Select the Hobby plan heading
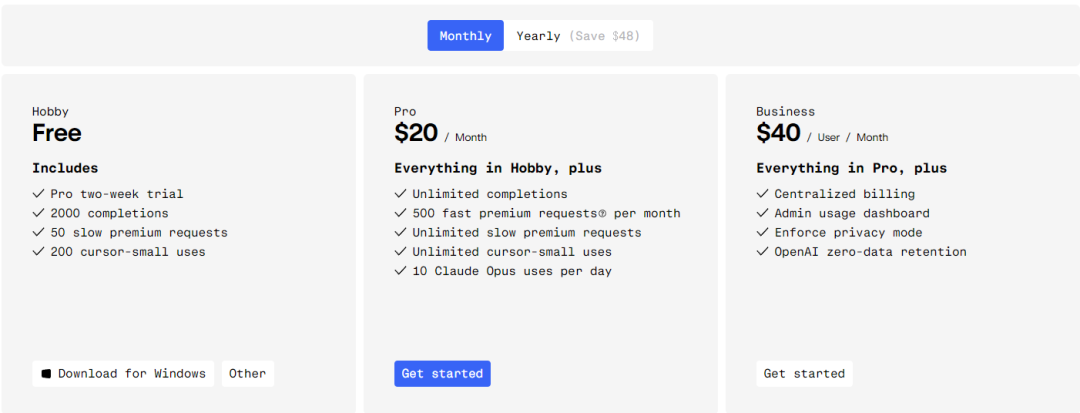Screen dimensions: 1080x413 (50, 112)
